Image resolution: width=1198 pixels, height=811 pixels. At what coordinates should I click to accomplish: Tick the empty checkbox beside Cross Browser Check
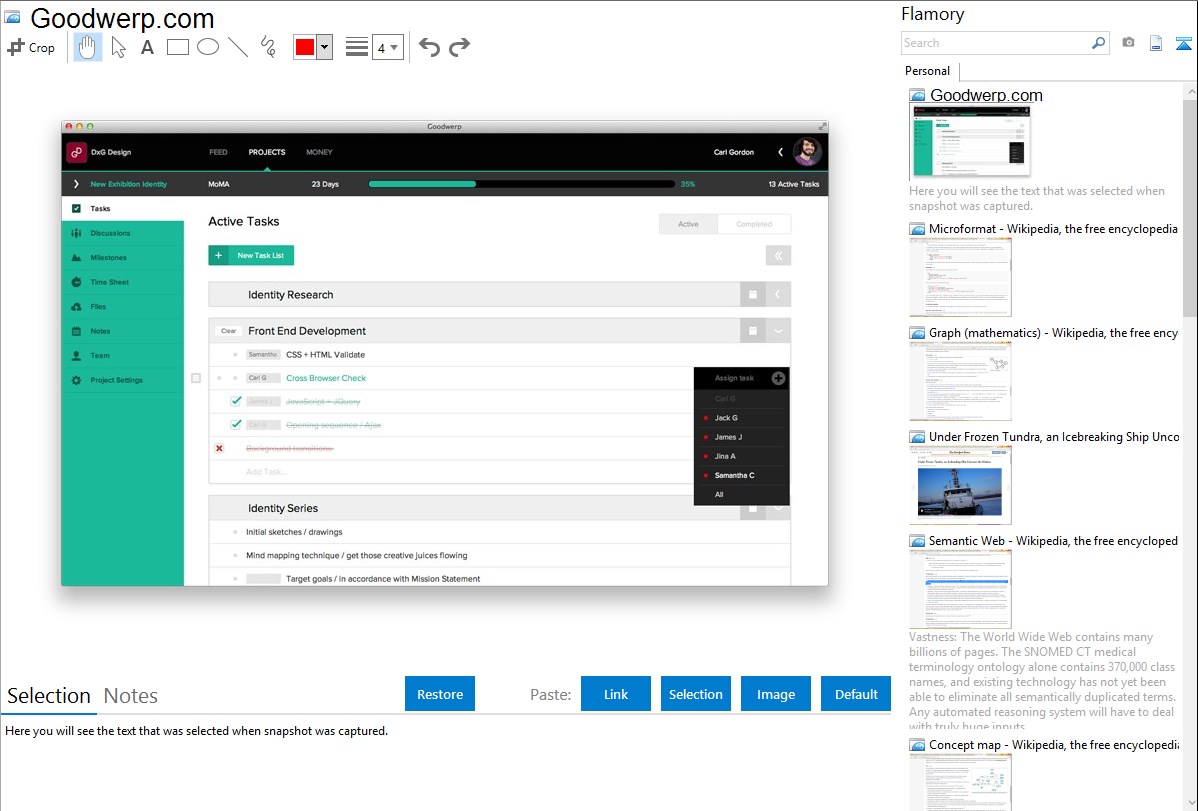[x=196, y=378]
